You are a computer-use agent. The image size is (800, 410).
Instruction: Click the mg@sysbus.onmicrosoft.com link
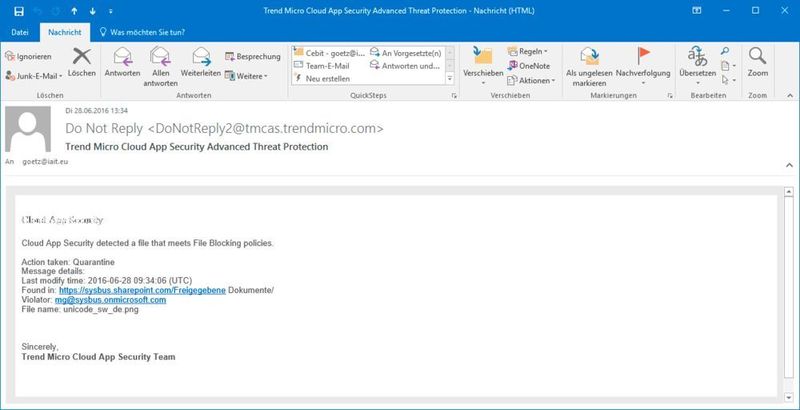tap(110, 299)
